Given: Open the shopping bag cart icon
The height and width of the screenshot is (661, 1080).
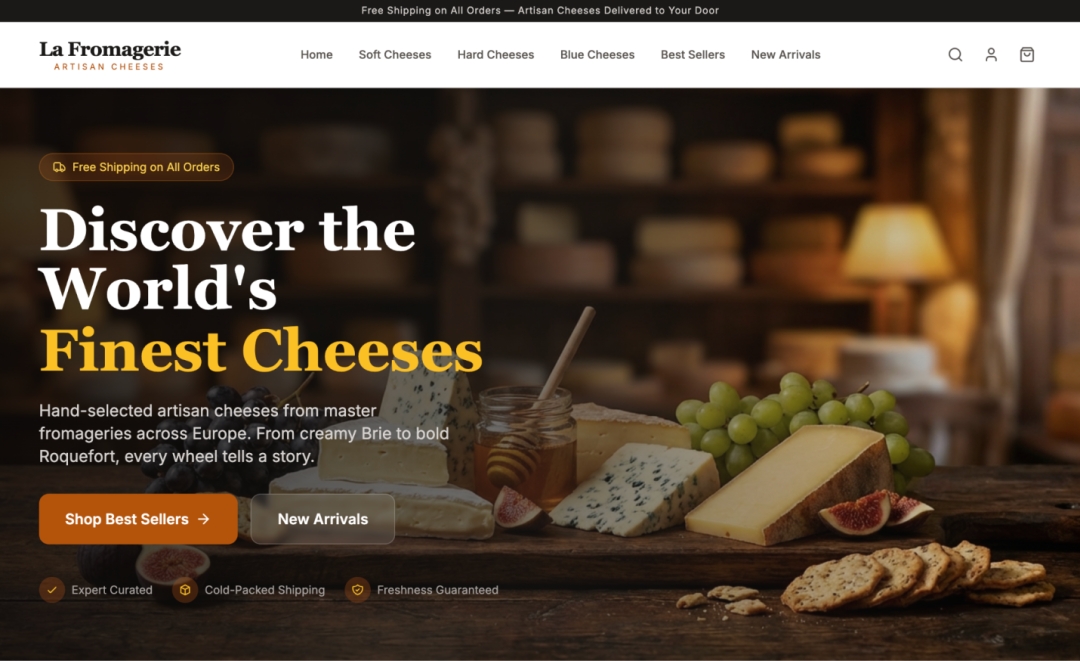Looking at the screenshot, I should (x=1026, y=54).
